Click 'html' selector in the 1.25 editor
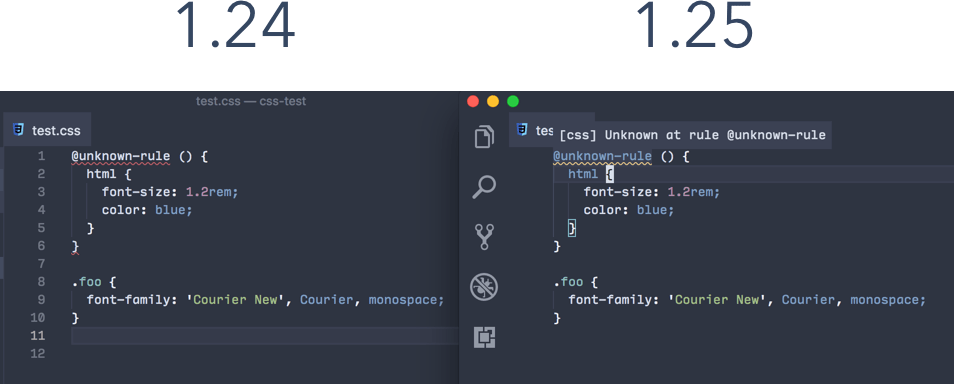 coord(583,175)
